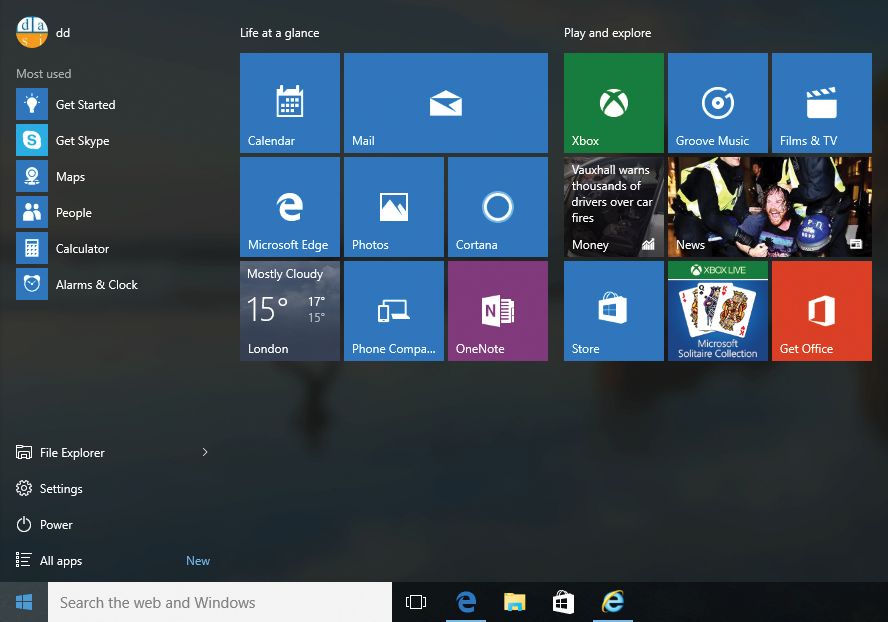Start Groove Music
Viewport: 888px width, 622px height.
[717, 102]
